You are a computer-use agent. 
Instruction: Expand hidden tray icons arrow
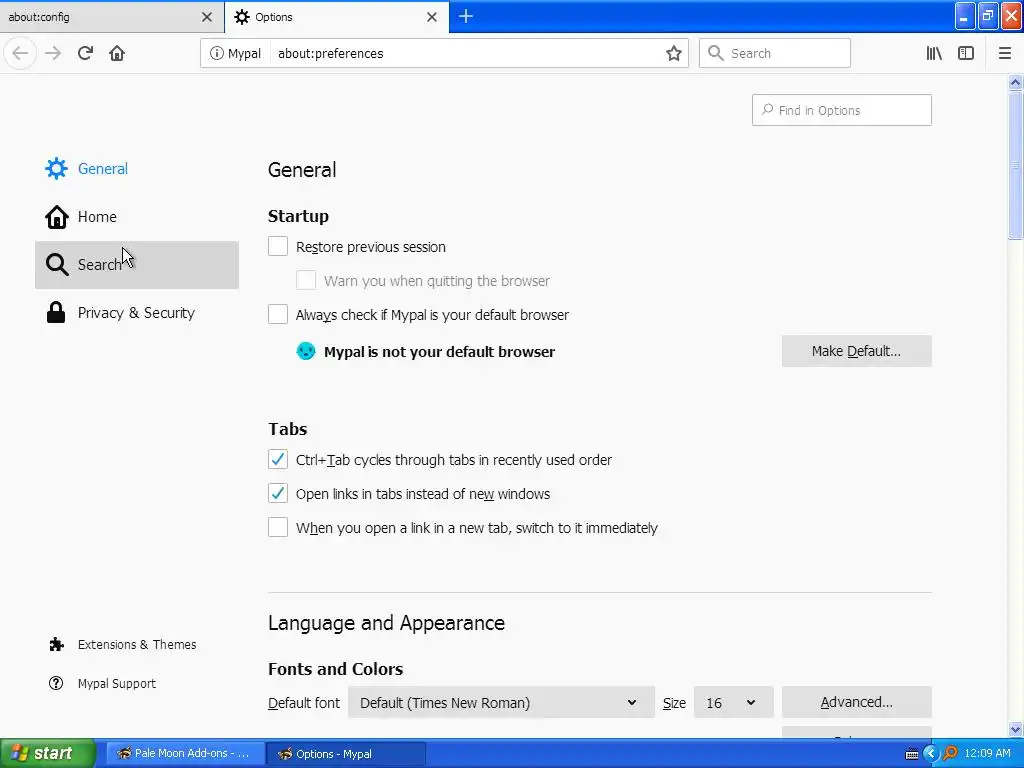point(931,754)
